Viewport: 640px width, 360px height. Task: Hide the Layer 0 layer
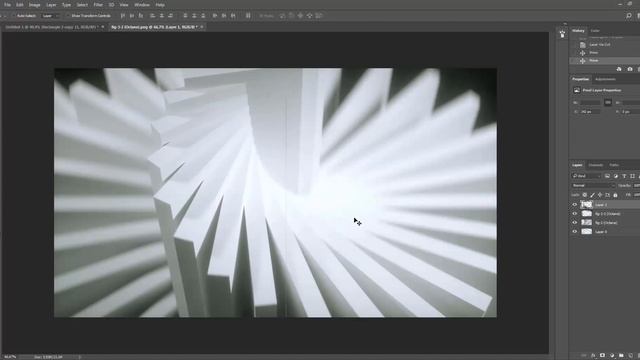pyautogui.click(x=575, y=232)
